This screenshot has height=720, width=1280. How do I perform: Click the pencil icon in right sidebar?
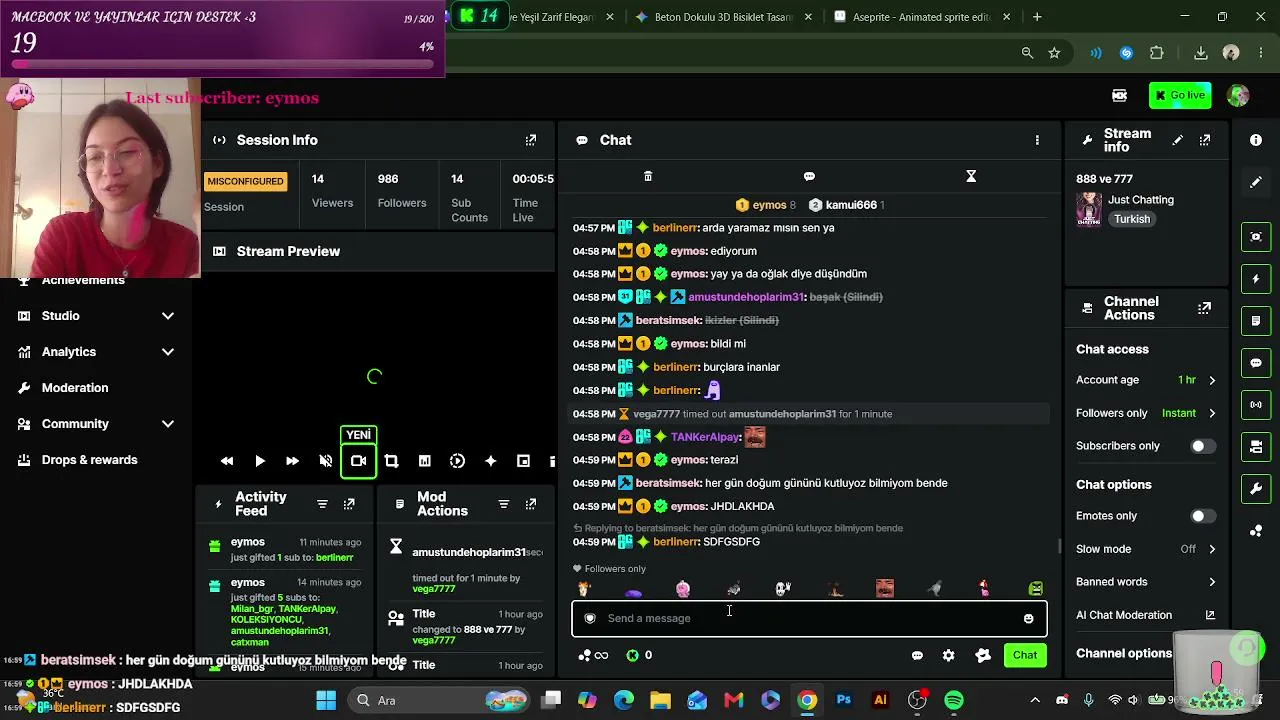(1256, 183)
